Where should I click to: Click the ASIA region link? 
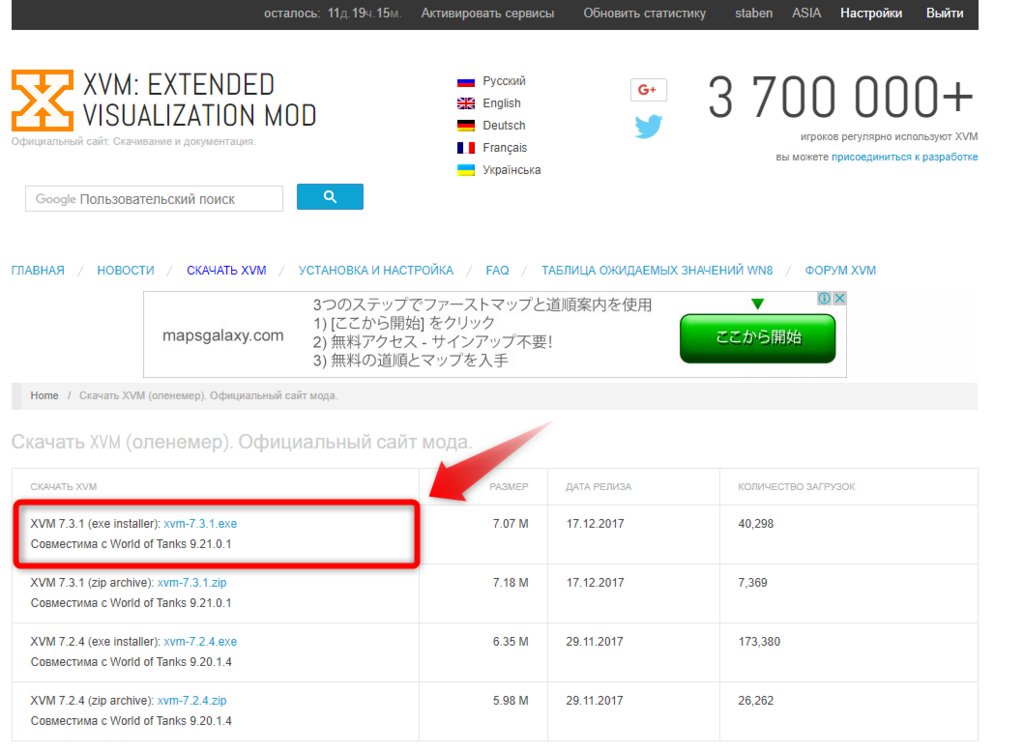(x=807, y=13)
